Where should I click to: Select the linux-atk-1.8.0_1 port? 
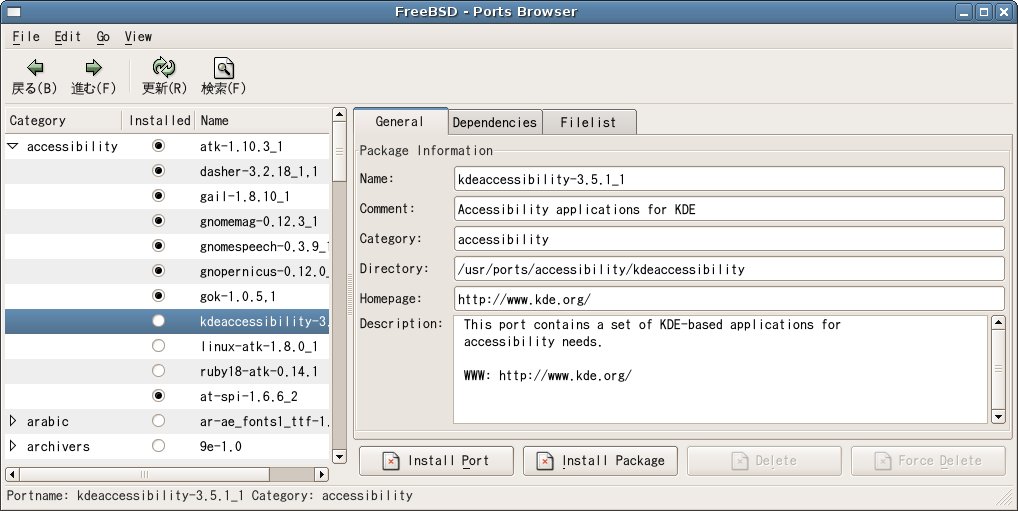tap(258, 347)
